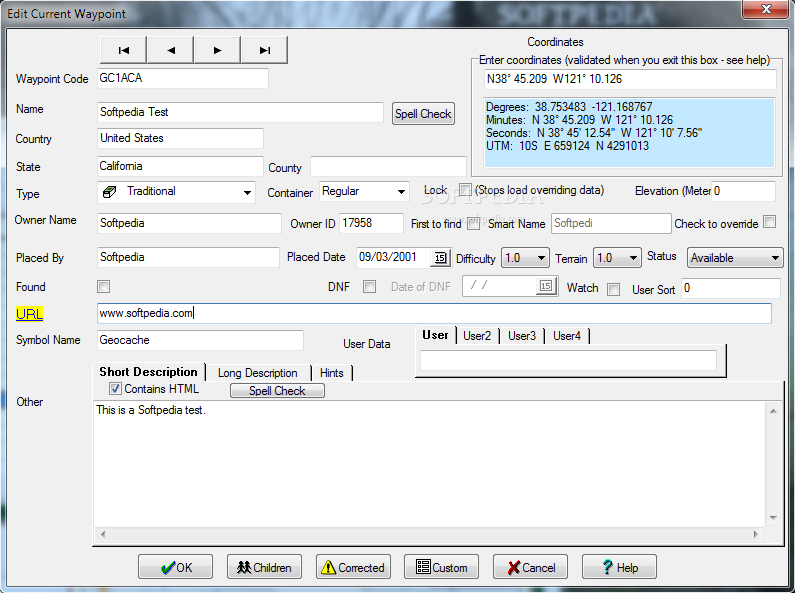This screenshot has width=795, height=593.
Task: Switch to the User3 tab
Action: [522, 336]
